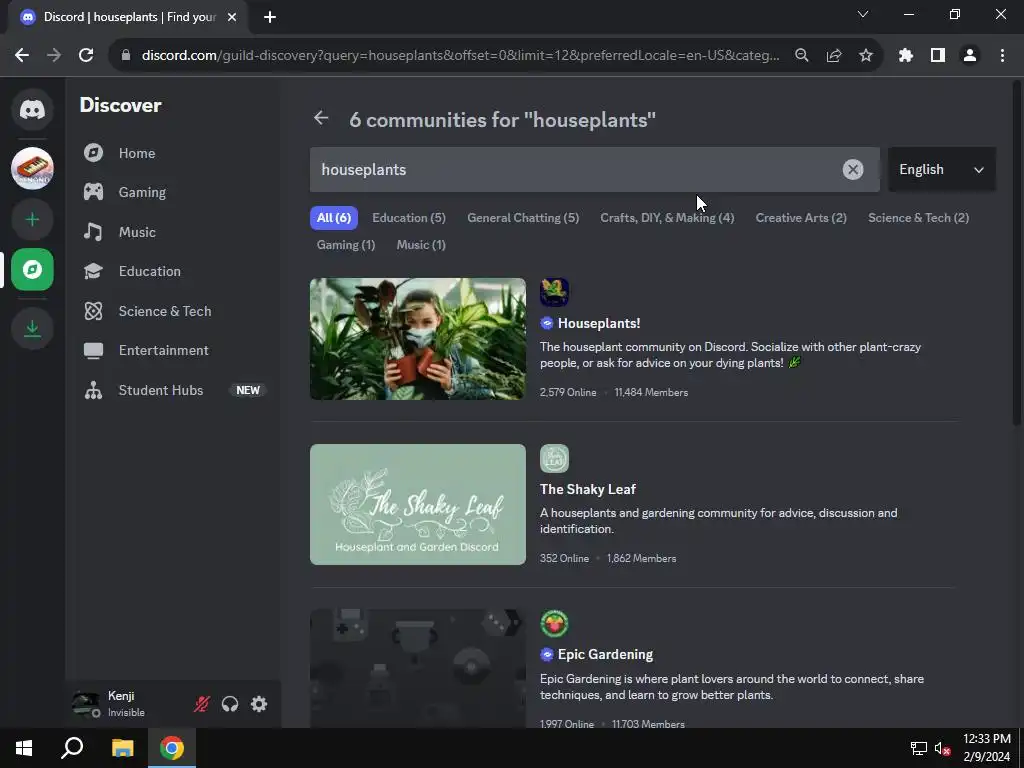
Task: Go back with results back arrow
Action: coord(321,118)
